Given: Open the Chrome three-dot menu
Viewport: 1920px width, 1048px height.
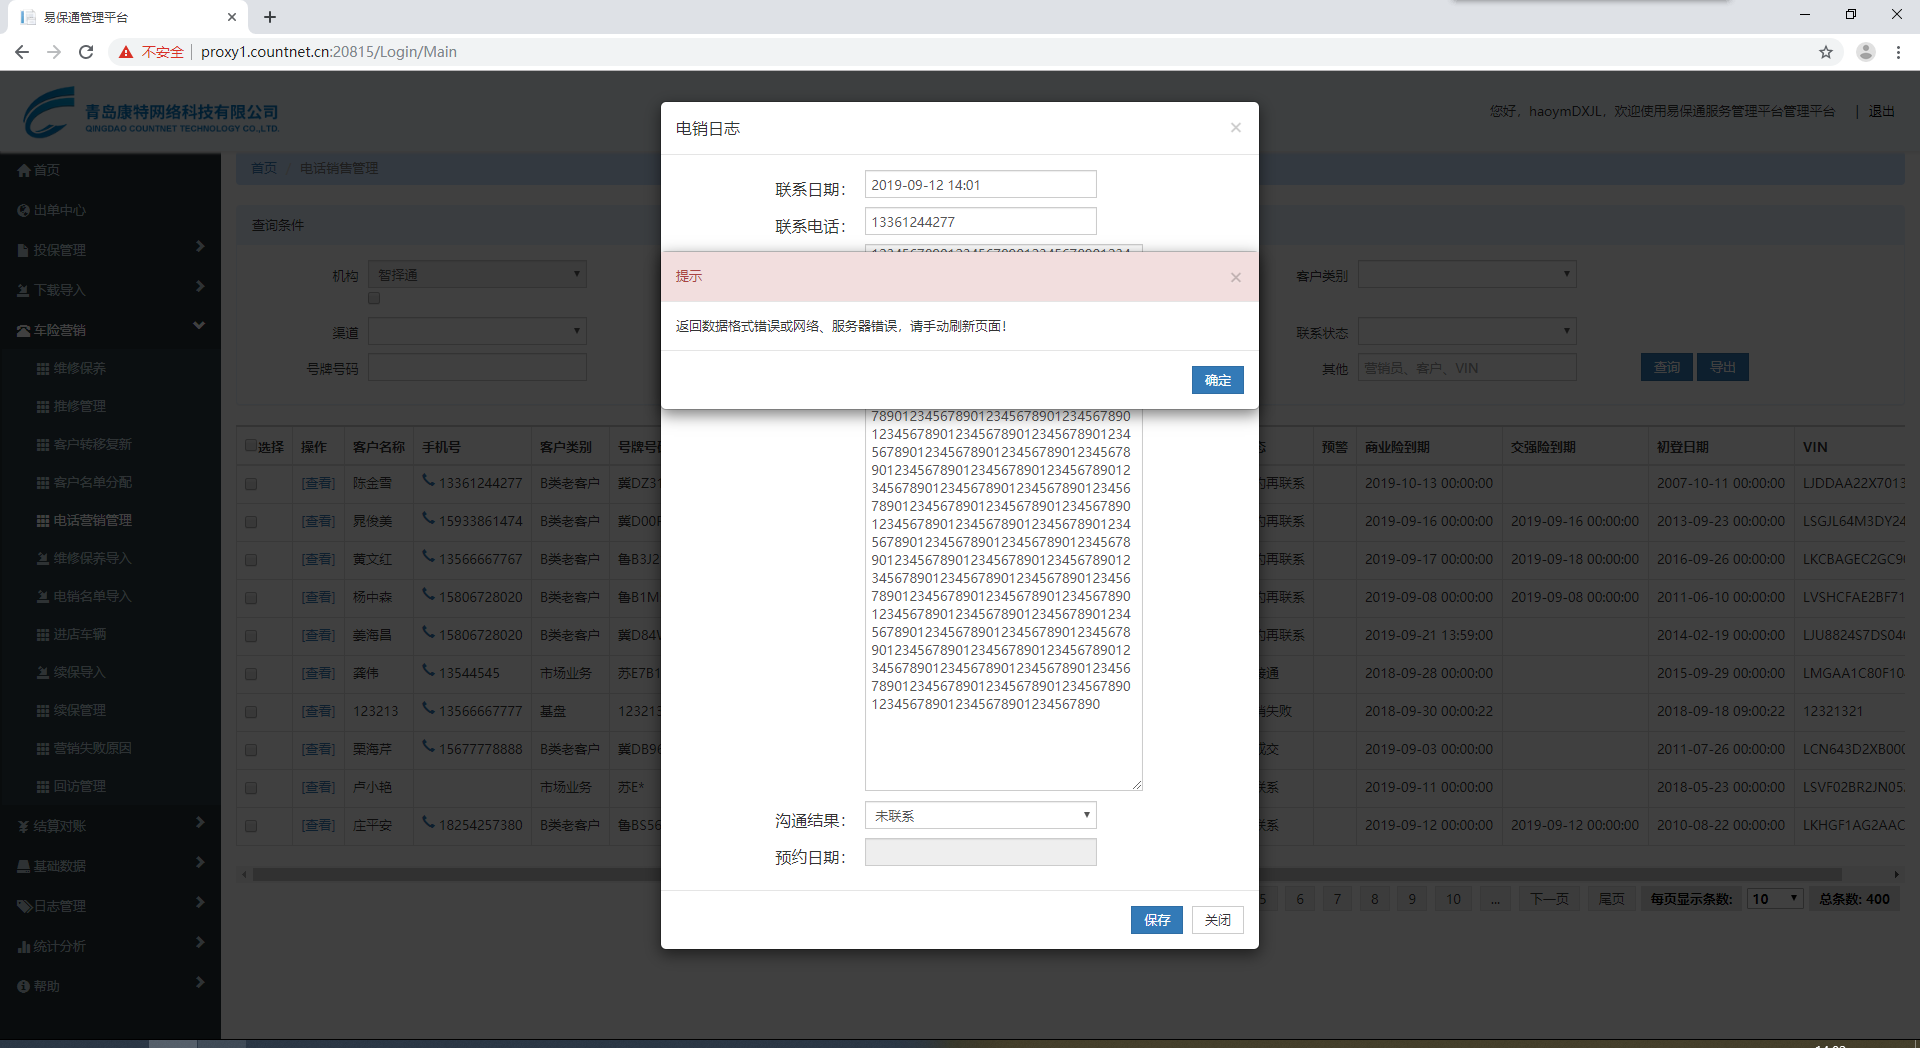Looking at the screenshot, I should pos(1898,52).
